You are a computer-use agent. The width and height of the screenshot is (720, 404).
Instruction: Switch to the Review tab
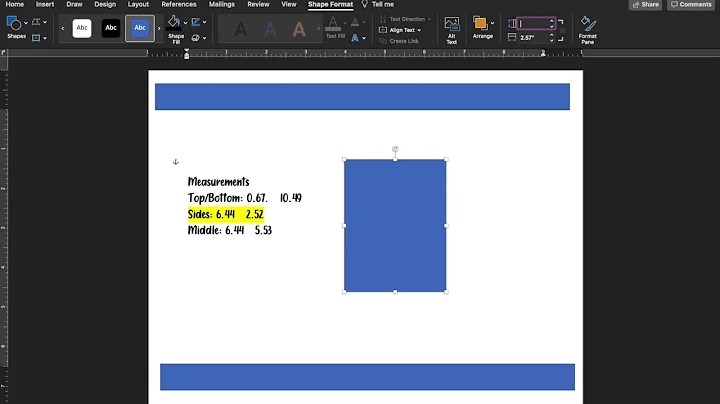[258, 4]
